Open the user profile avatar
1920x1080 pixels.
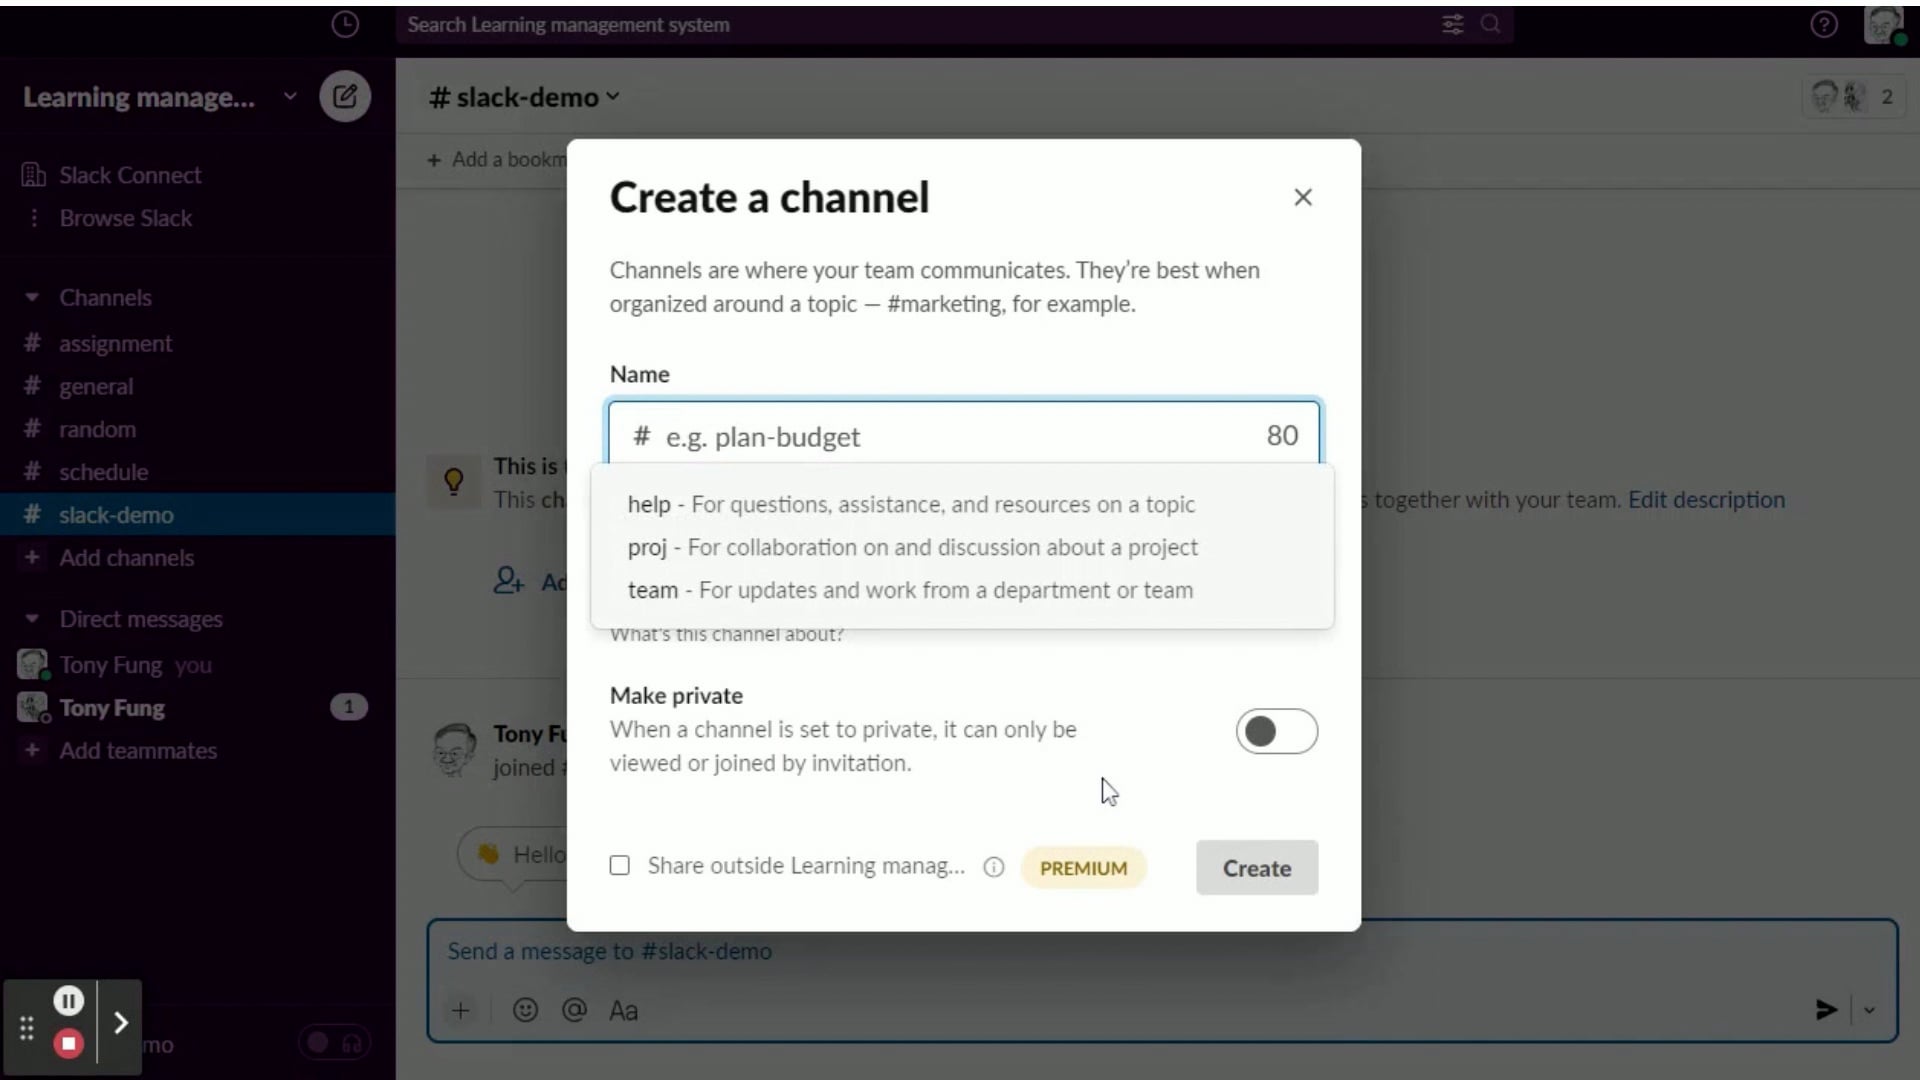click(x=1885, y=25)
